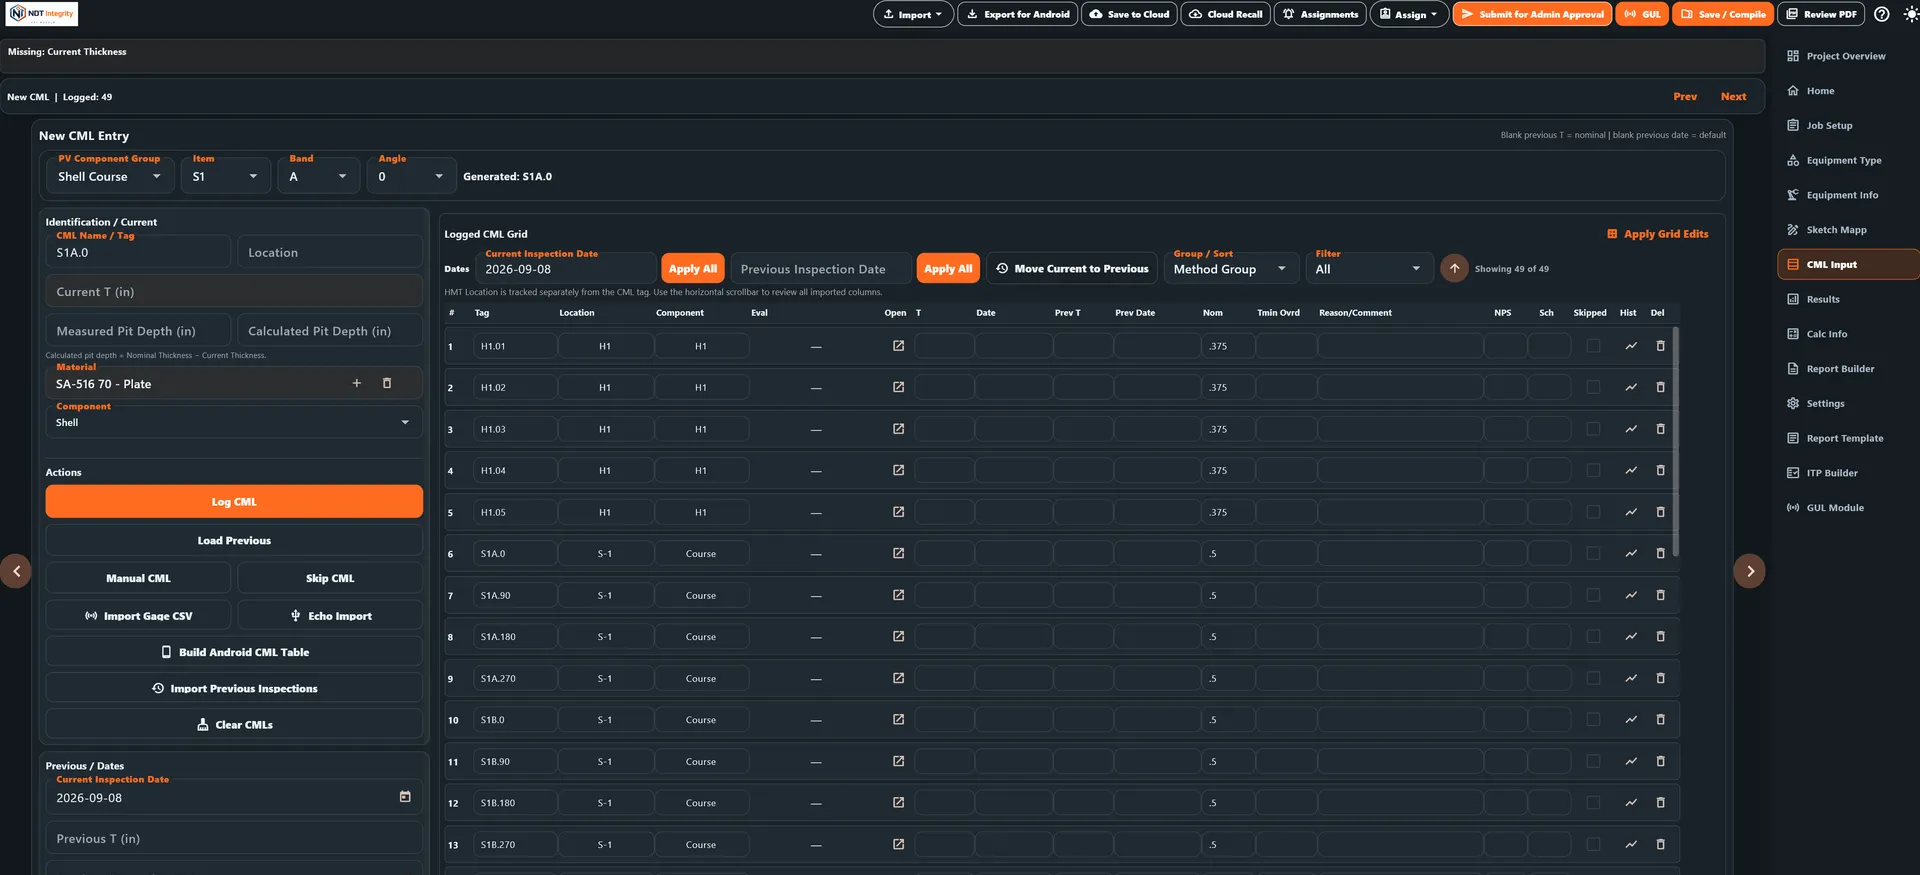The image size is (1920, 875).
Task: Open the help question mark icon
Action: click(1881, 14)
